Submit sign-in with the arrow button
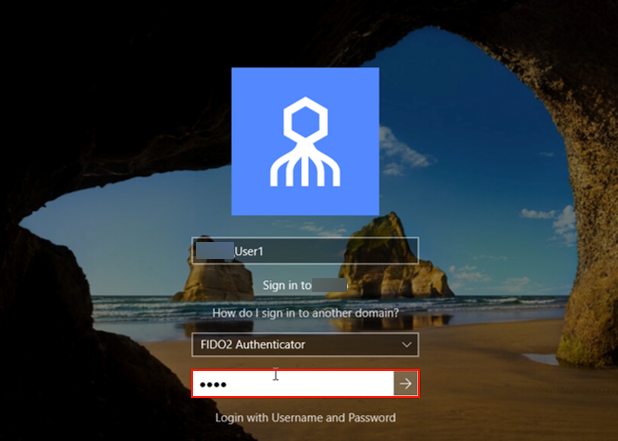This screenshot has width=618, height=441. 406,383
